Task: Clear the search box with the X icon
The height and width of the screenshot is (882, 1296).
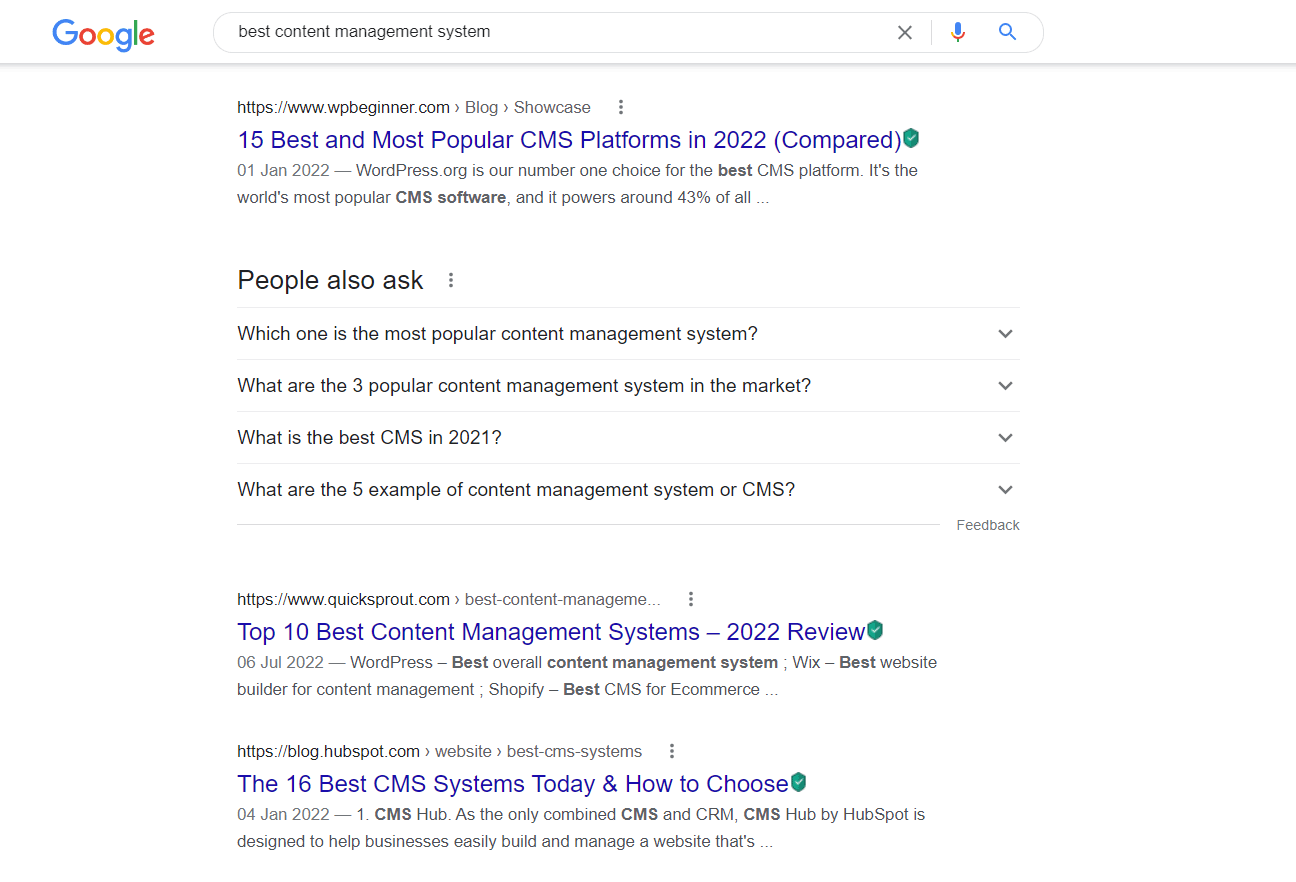Action: coord(905,32)
